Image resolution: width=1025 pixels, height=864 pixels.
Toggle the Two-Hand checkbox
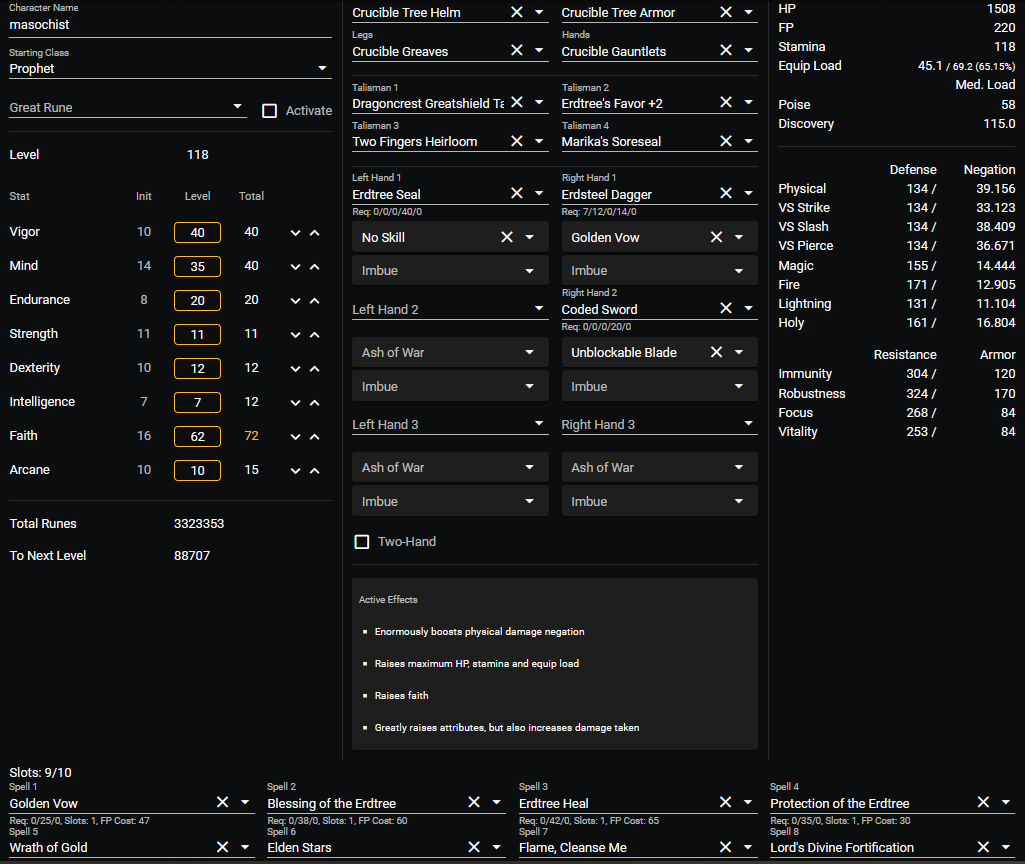tap(361, 541)
